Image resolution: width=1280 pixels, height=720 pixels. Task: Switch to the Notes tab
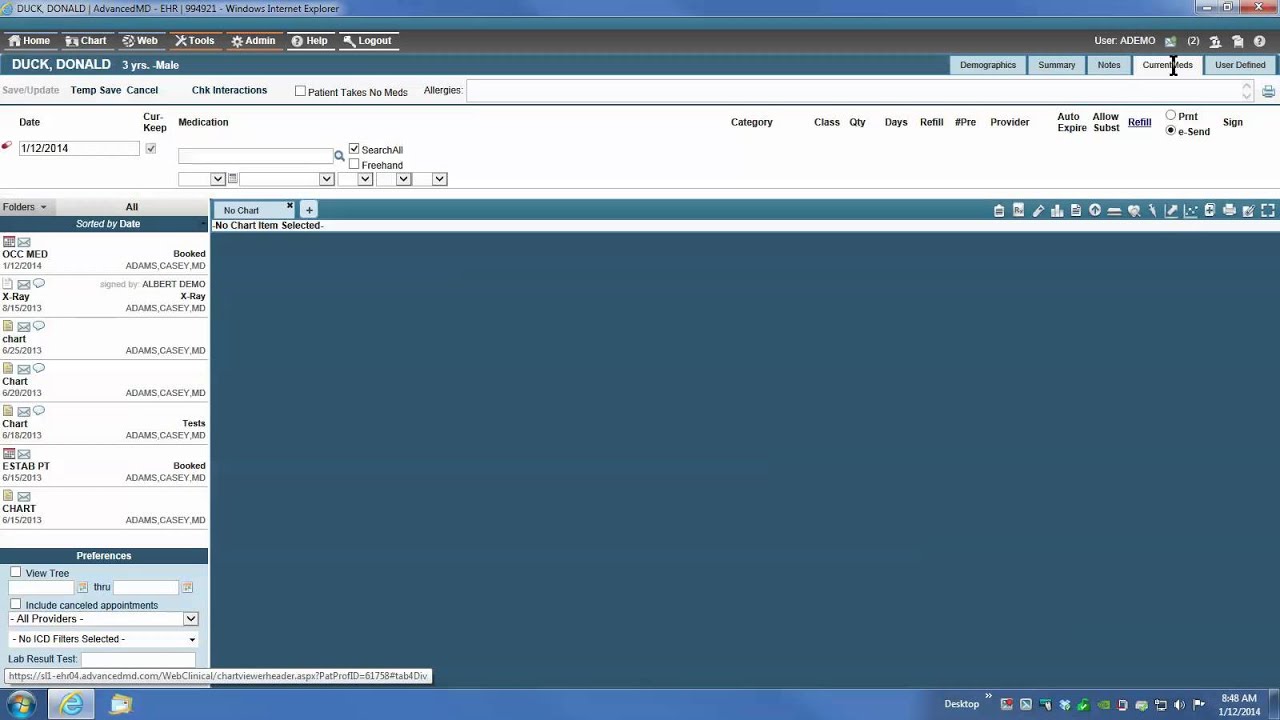1109,65
